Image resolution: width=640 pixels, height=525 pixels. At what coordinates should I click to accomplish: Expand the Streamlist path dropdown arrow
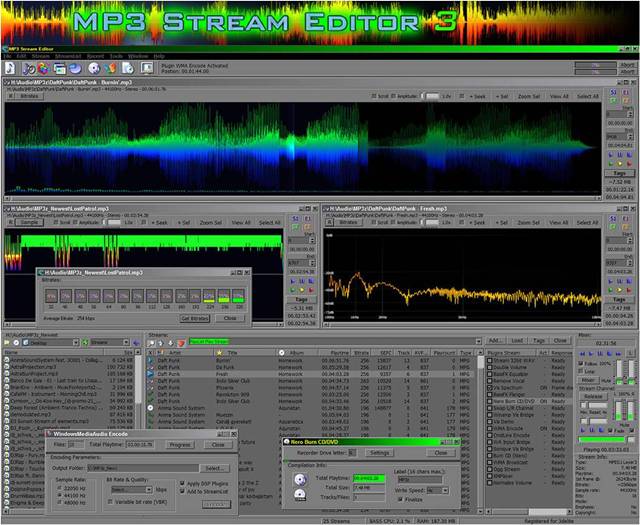click(x=478, y=341)
